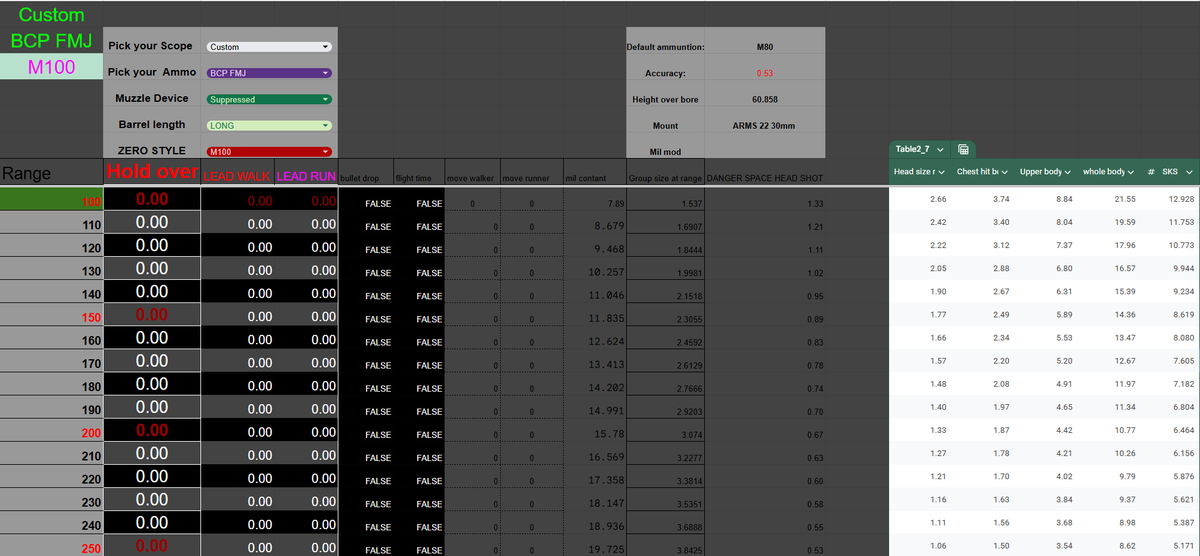Select the danger space value 0.70

(765, 410)
